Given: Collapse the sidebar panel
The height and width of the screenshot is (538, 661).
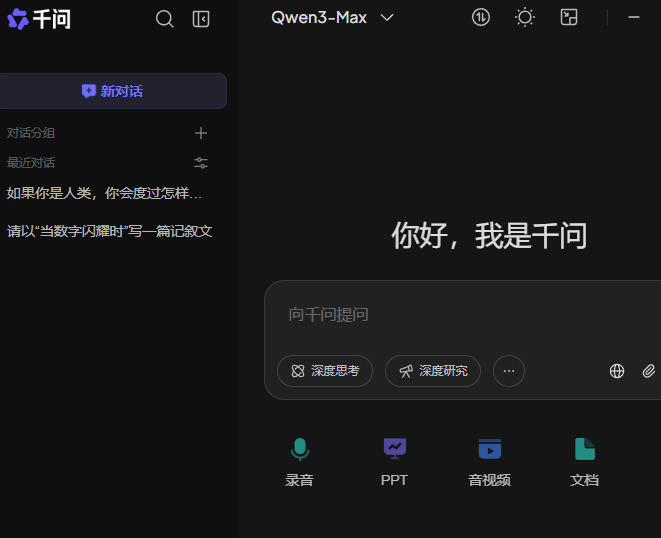Looking at the screenshot, I should (x=201, y=19).
